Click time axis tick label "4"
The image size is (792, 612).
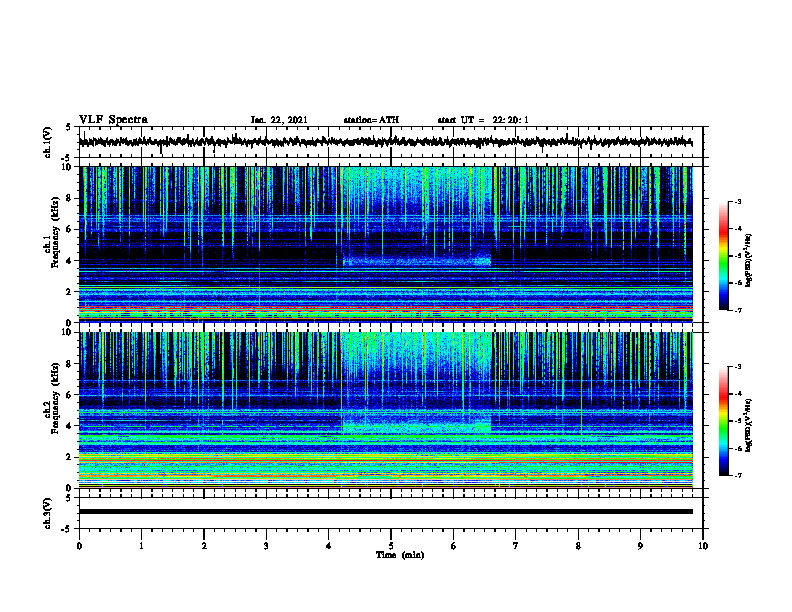[329, 546]
